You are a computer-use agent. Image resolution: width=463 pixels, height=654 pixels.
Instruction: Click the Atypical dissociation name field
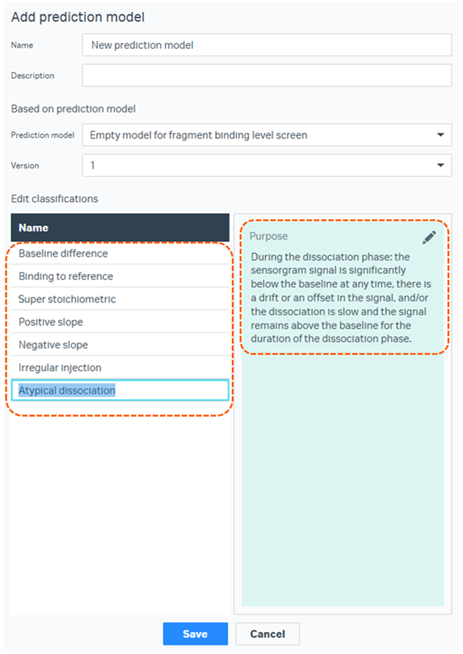point(120,390)
